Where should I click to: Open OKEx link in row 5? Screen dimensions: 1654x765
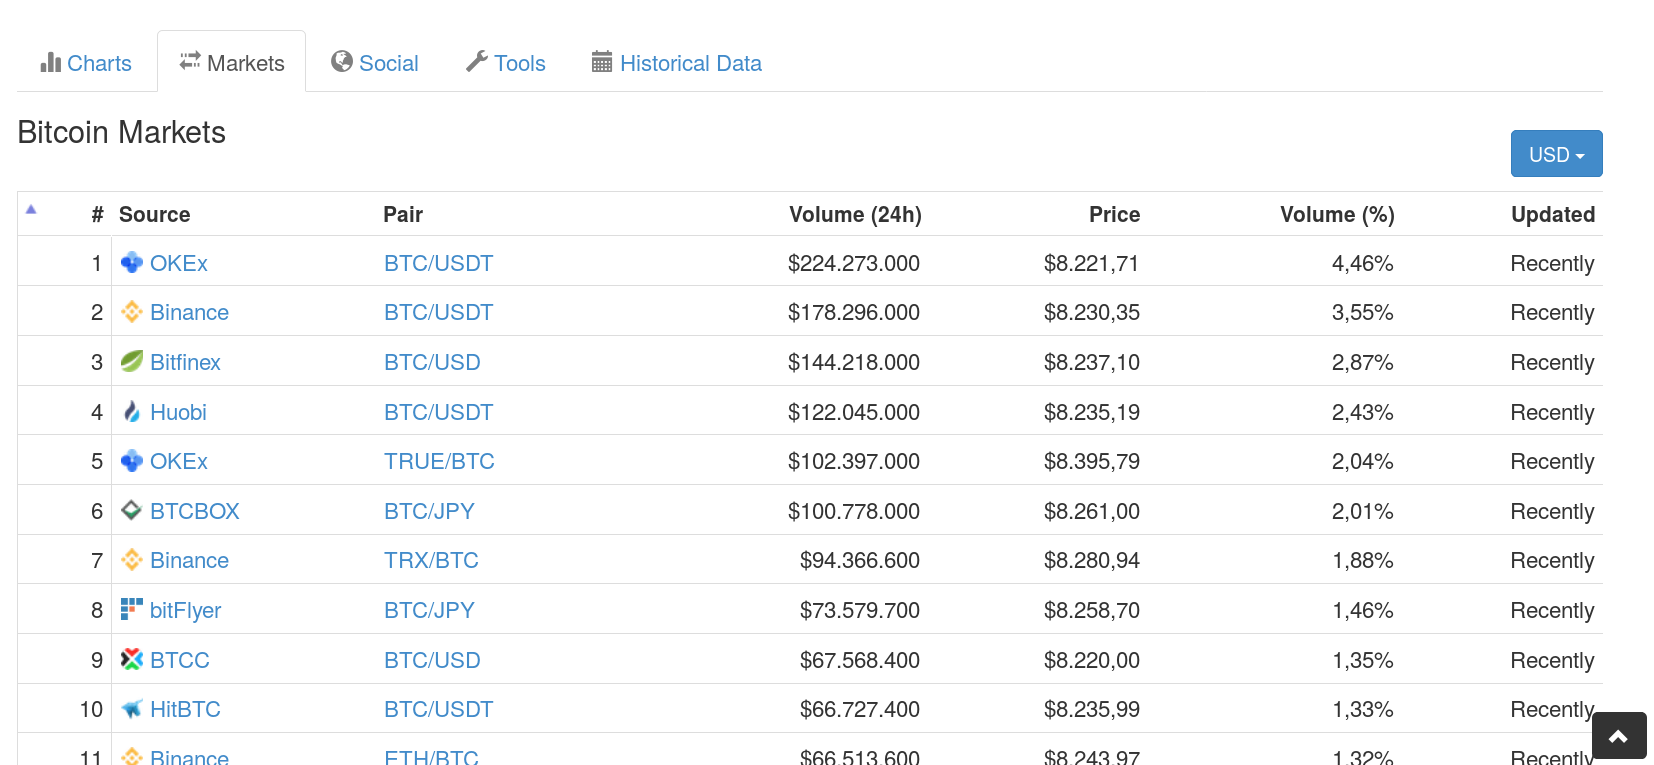click(179, 461)
